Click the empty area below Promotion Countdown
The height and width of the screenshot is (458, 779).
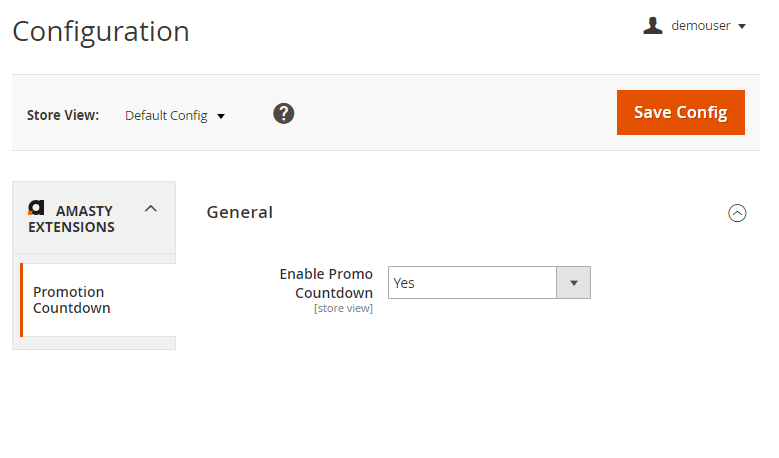96,343
